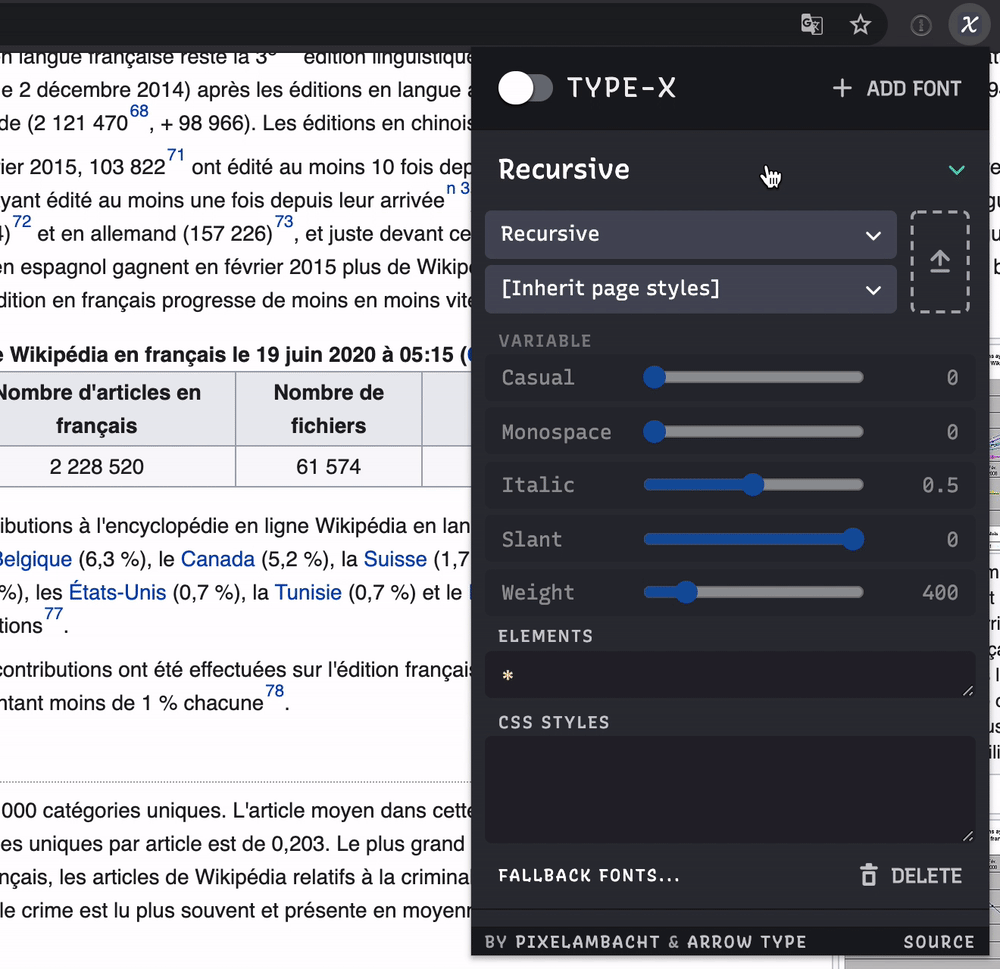Screen dimensions: 1000x969
Task: Click the Slant axis label
Action: (532, 540)
